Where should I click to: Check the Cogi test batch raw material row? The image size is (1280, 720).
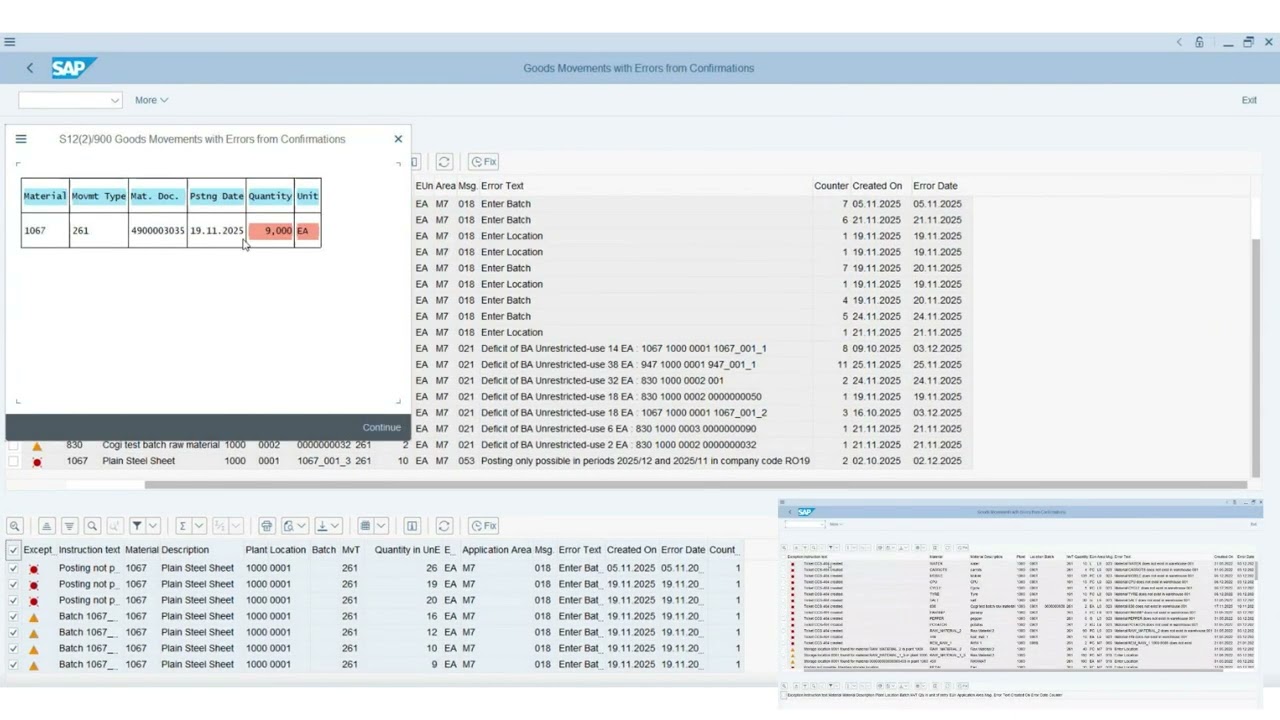[13, 445]
